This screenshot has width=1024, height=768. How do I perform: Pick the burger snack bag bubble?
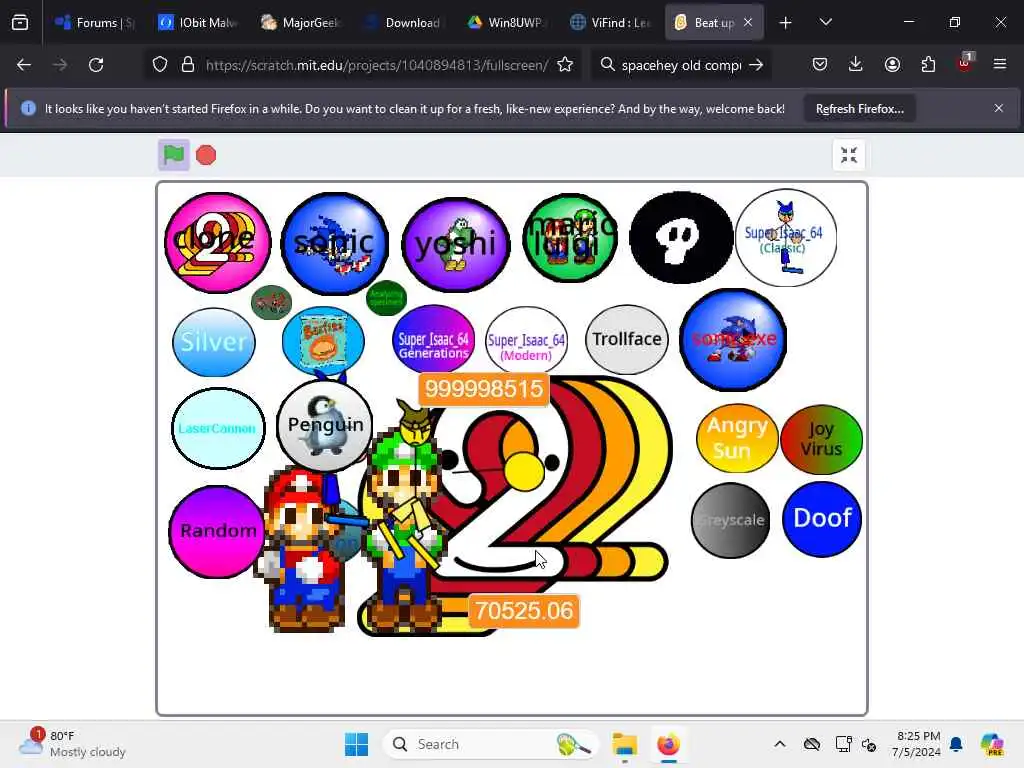pos(323,342)
